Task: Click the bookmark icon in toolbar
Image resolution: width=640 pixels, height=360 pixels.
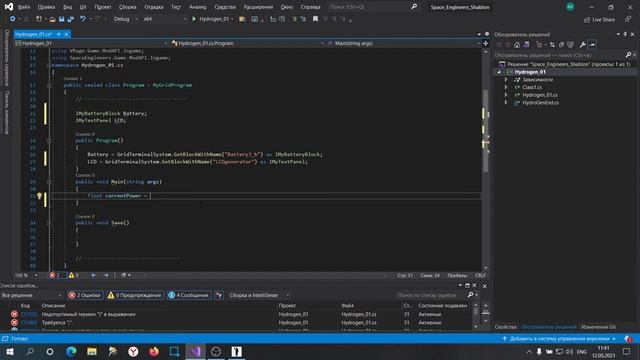Action: [x=315, y=19]
